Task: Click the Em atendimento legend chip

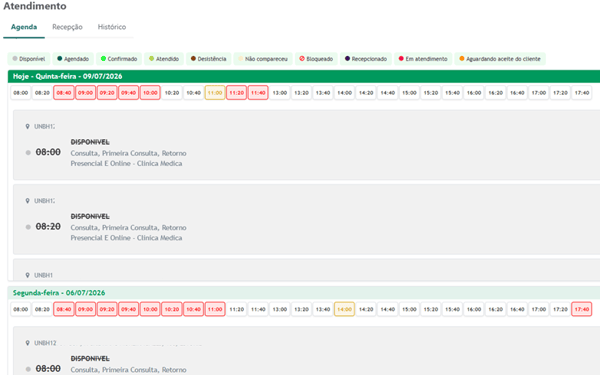Action: point(423,59)
